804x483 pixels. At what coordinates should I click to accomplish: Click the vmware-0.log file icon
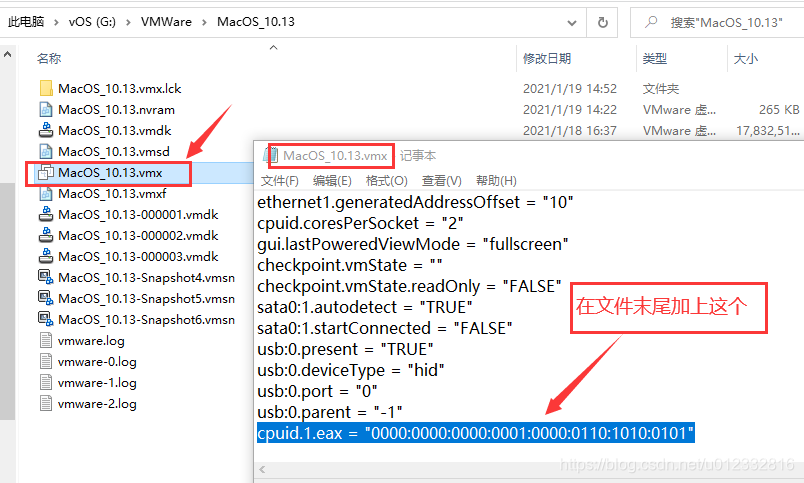pos(46,361)
